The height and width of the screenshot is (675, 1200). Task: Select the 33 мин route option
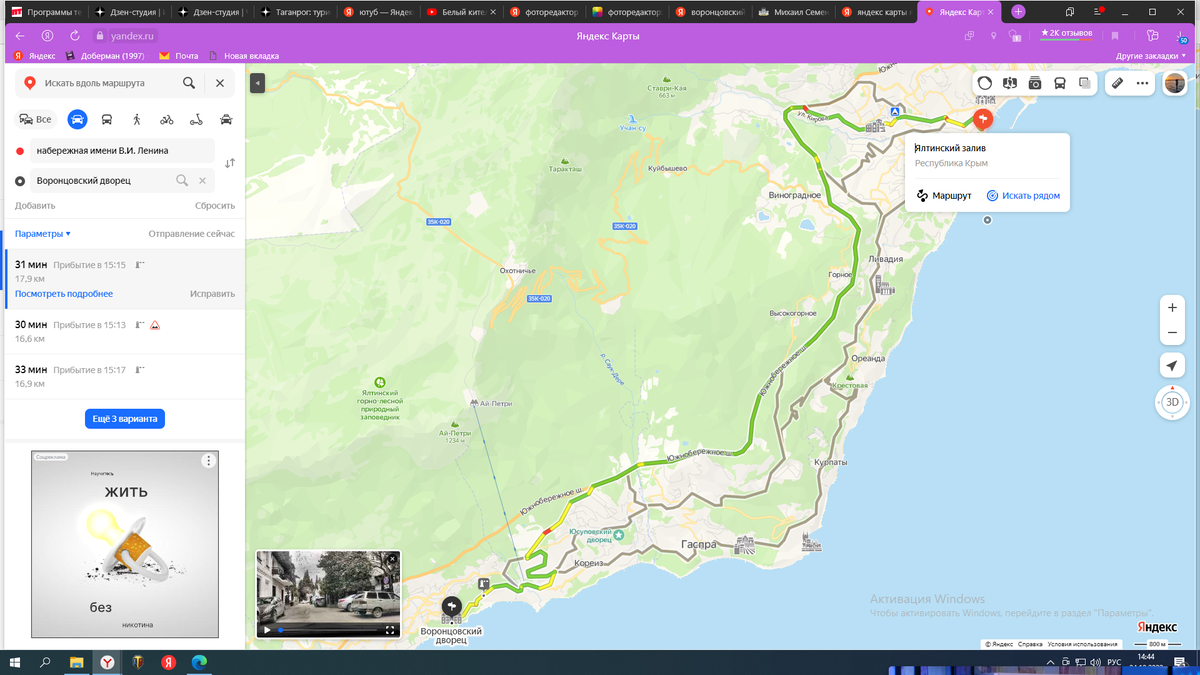125,376
